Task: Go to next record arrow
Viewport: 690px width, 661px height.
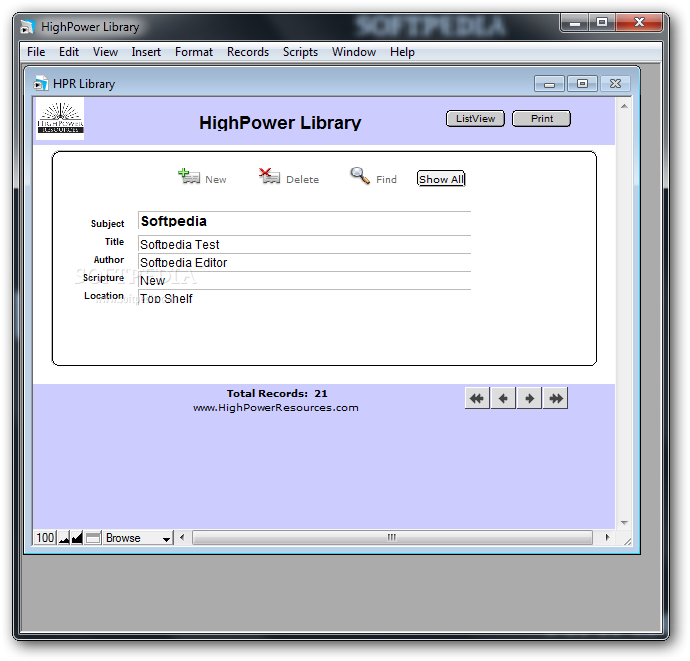Action: [529, 398]
